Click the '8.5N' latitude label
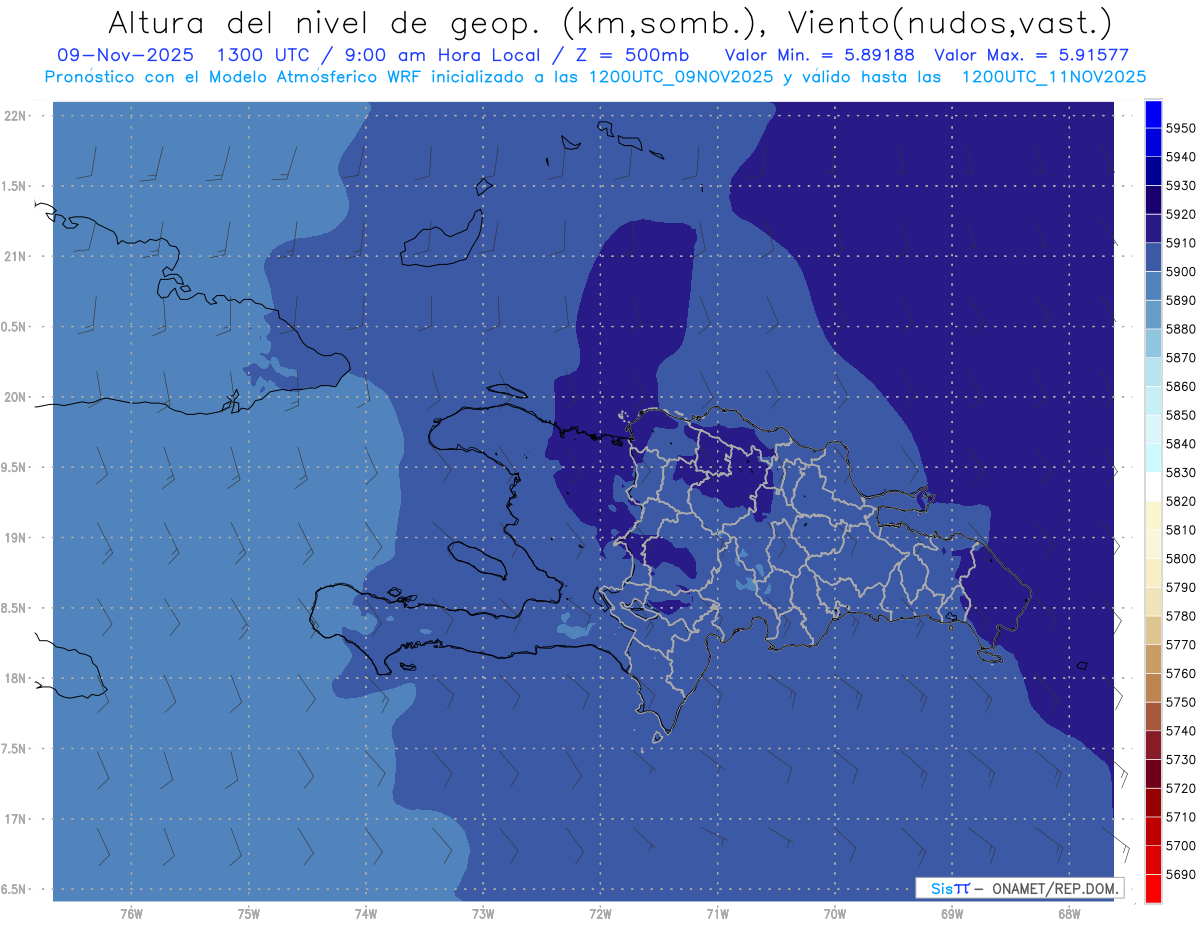This screenshot has height=927, width=1200. 14,608
